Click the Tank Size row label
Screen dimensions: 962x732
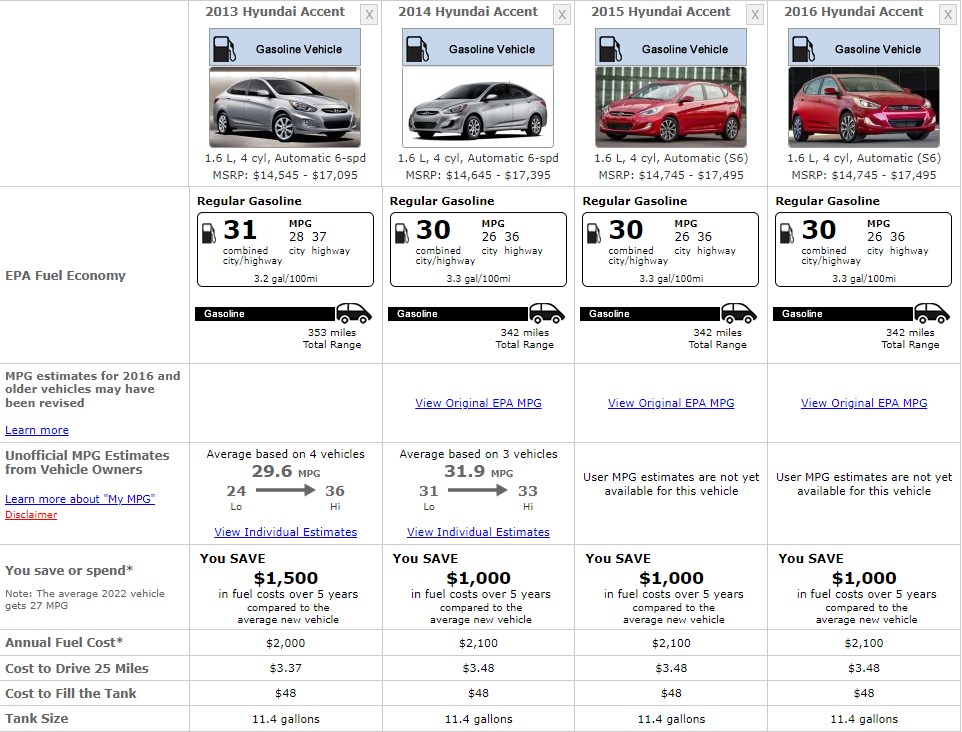[37, 719]
